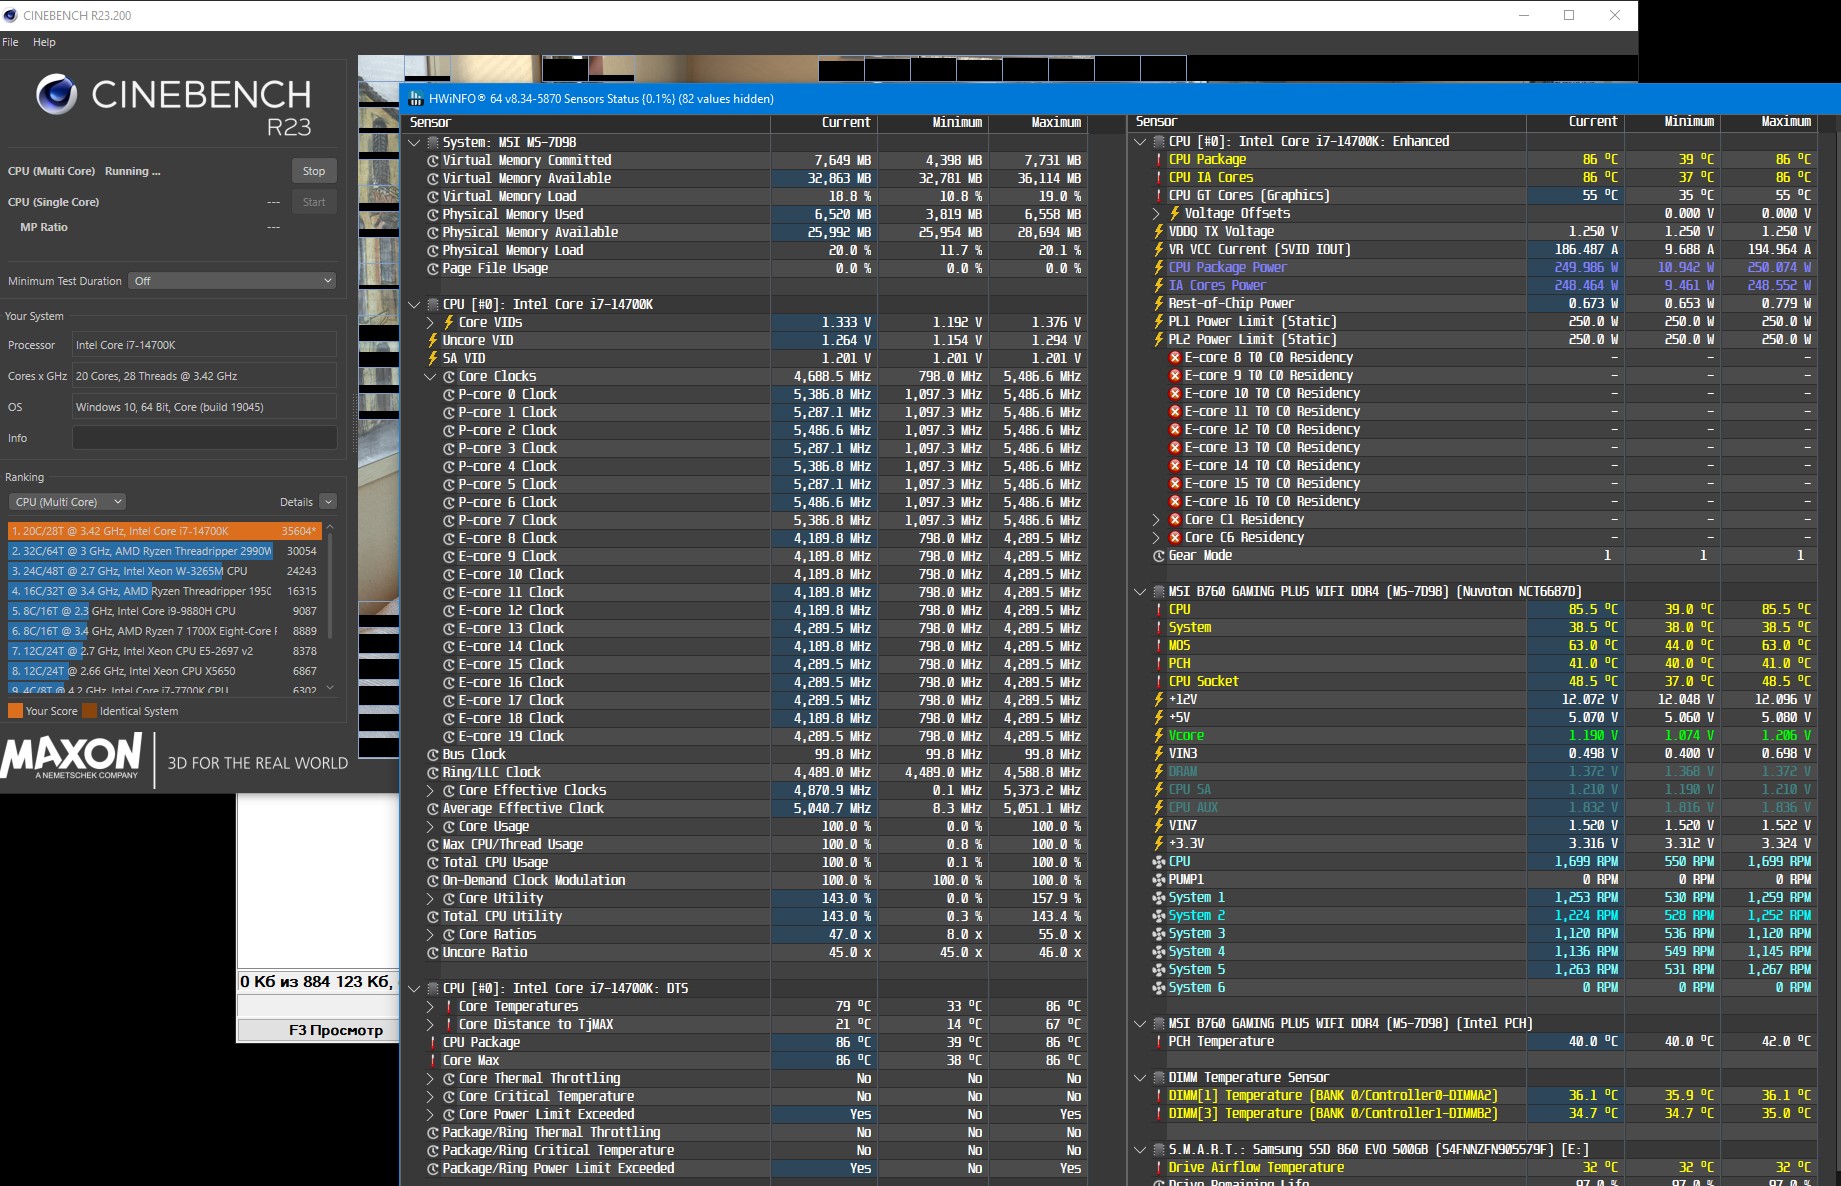Click the lightning icon beside CPU Package Power
This screenshot has width=1841, height=1186.
[1159, 267]
